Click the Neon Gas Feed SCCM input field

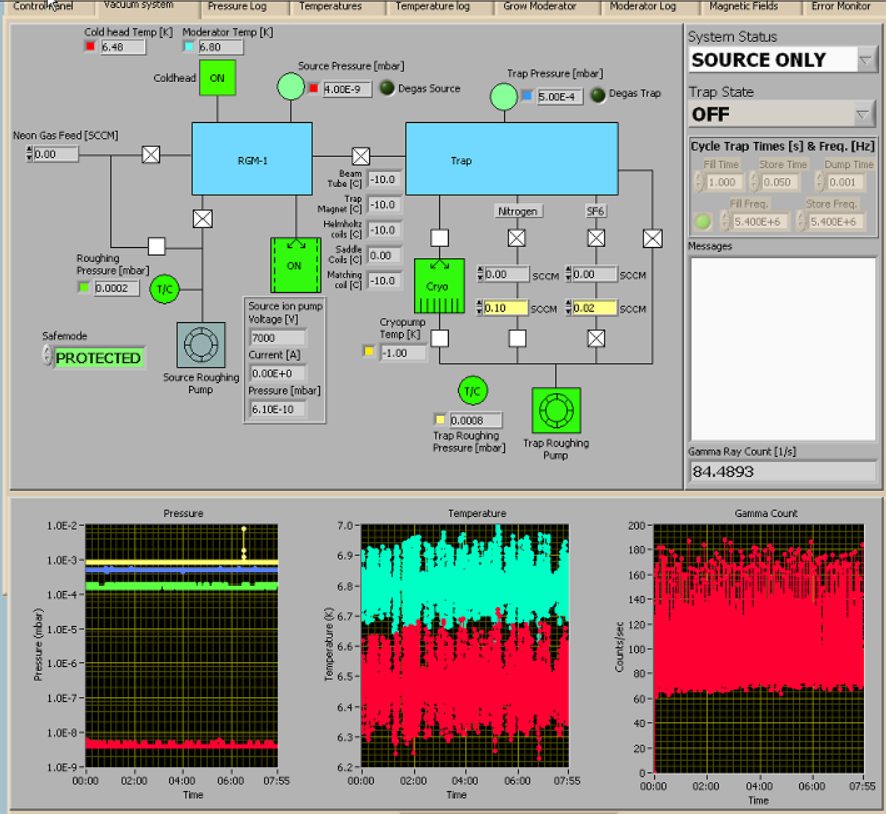56,155
